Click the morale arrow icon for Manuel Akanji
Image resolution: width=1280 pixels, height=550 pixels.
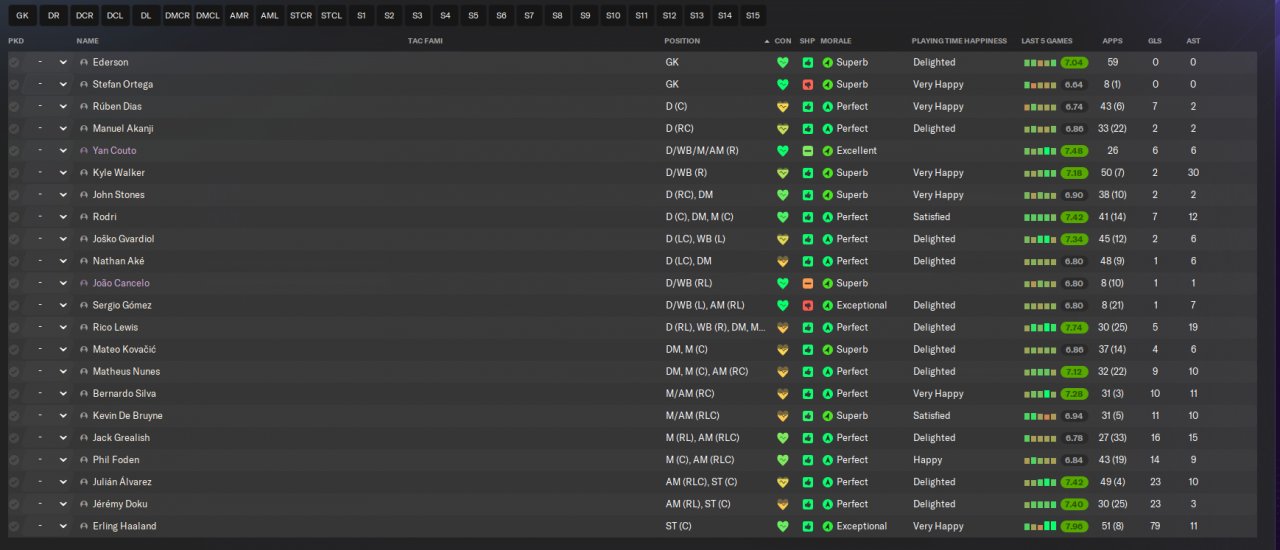[x=827, y=128]
